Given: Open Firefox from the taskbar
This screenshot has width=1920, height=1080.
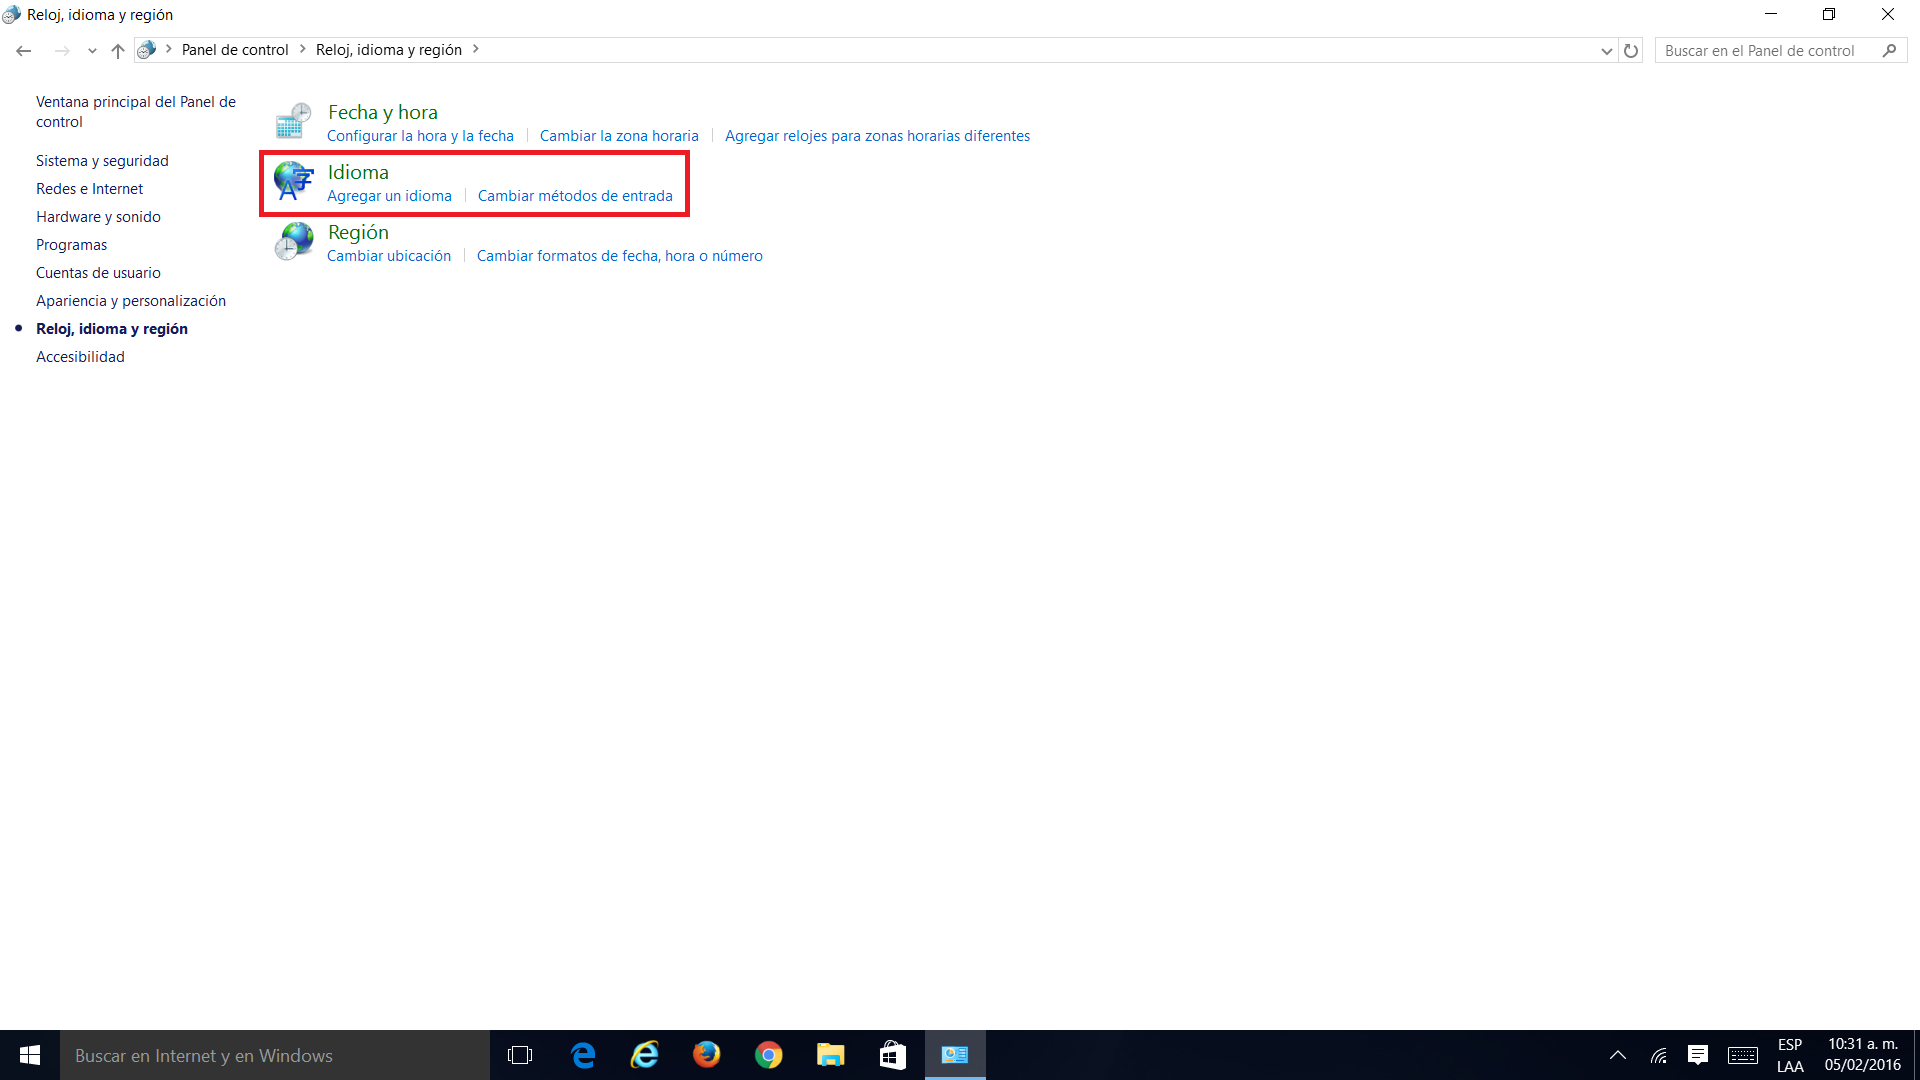Looking at the screenshot, I should (x=707, y=1055).
